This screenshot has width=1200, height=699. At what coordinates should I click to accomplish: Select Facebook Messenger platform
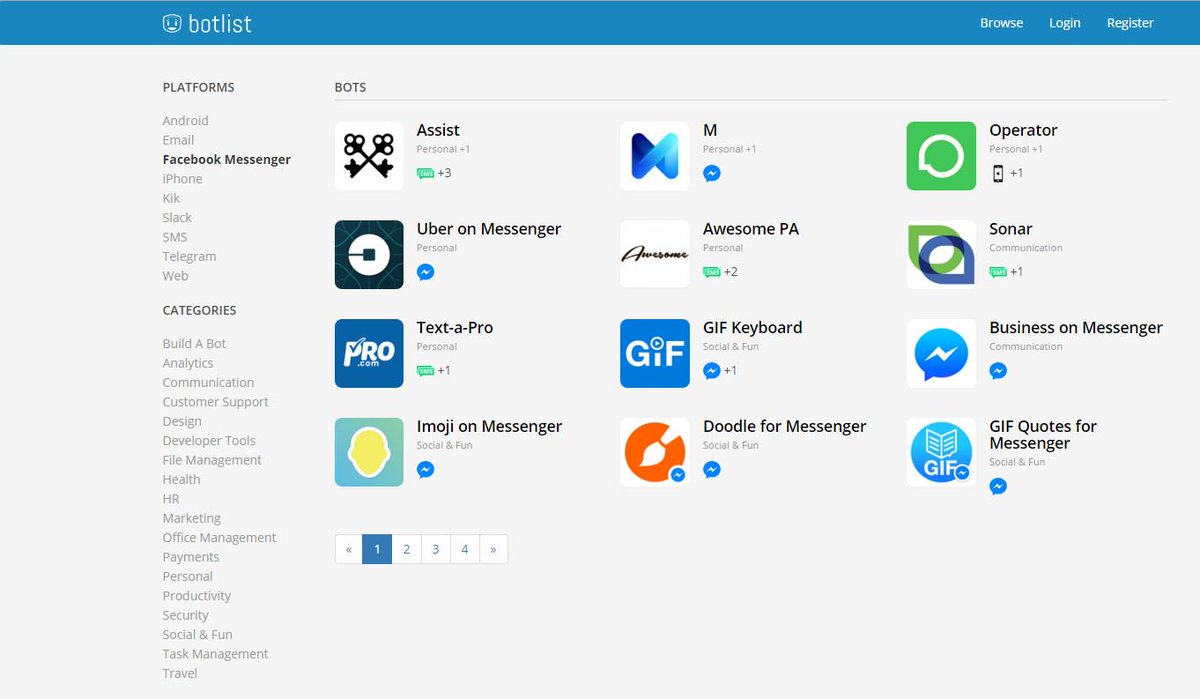(227, 159)
